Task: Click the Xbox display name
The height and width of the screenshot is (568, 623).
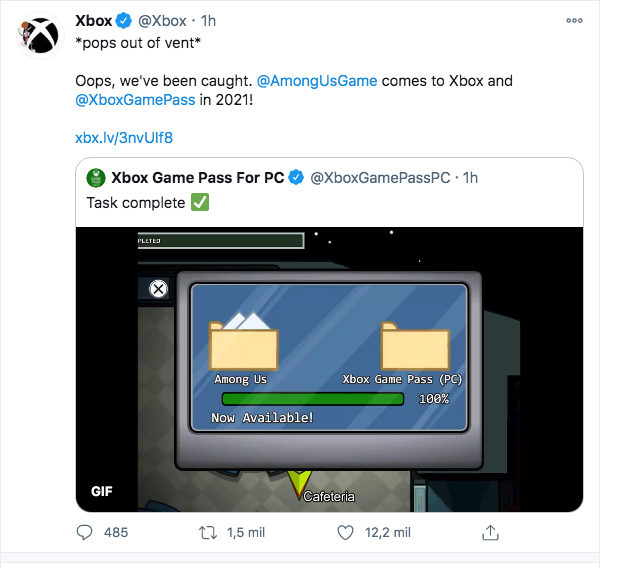Action: 94,21
